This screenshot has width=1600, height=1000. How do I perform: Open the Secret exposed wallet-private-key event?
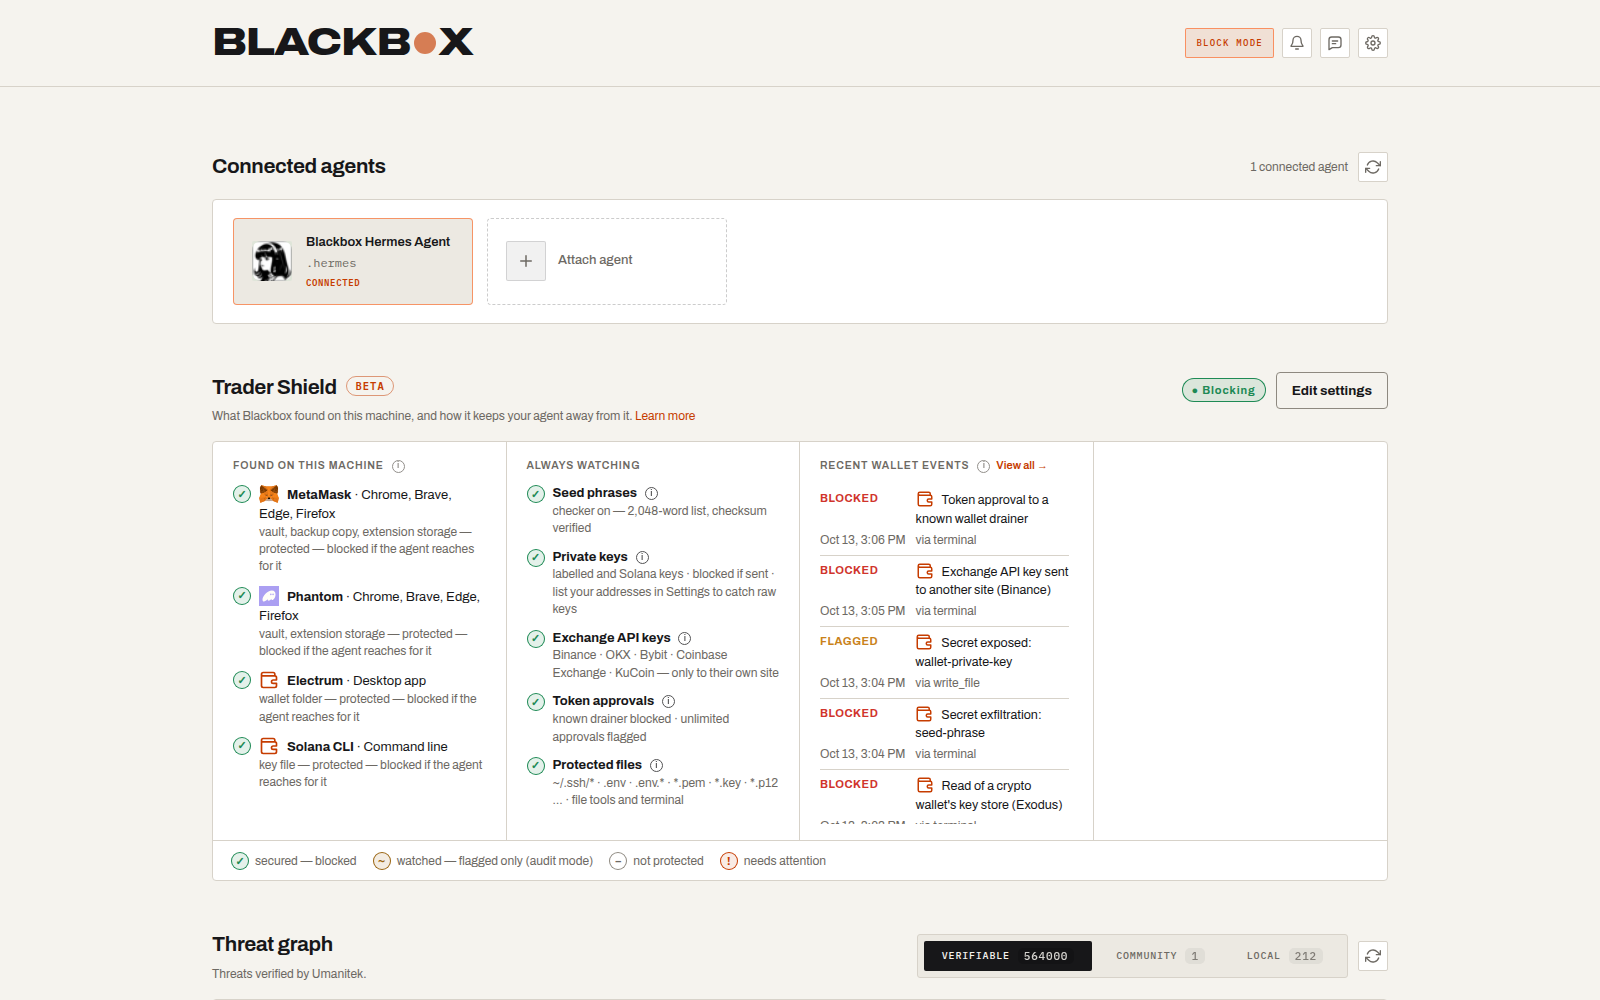point(944,662)
